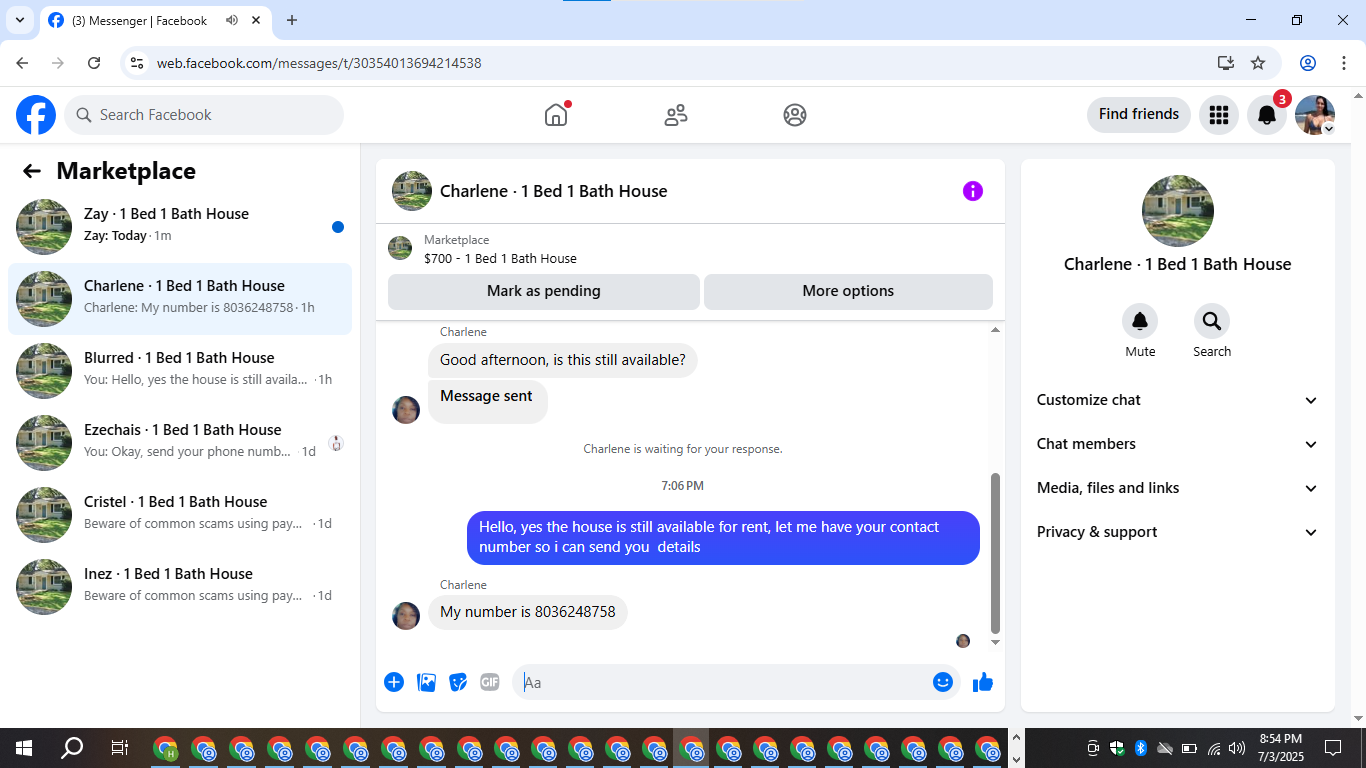
Task: Open the Windows Start menu
Action: coord(24,748)
